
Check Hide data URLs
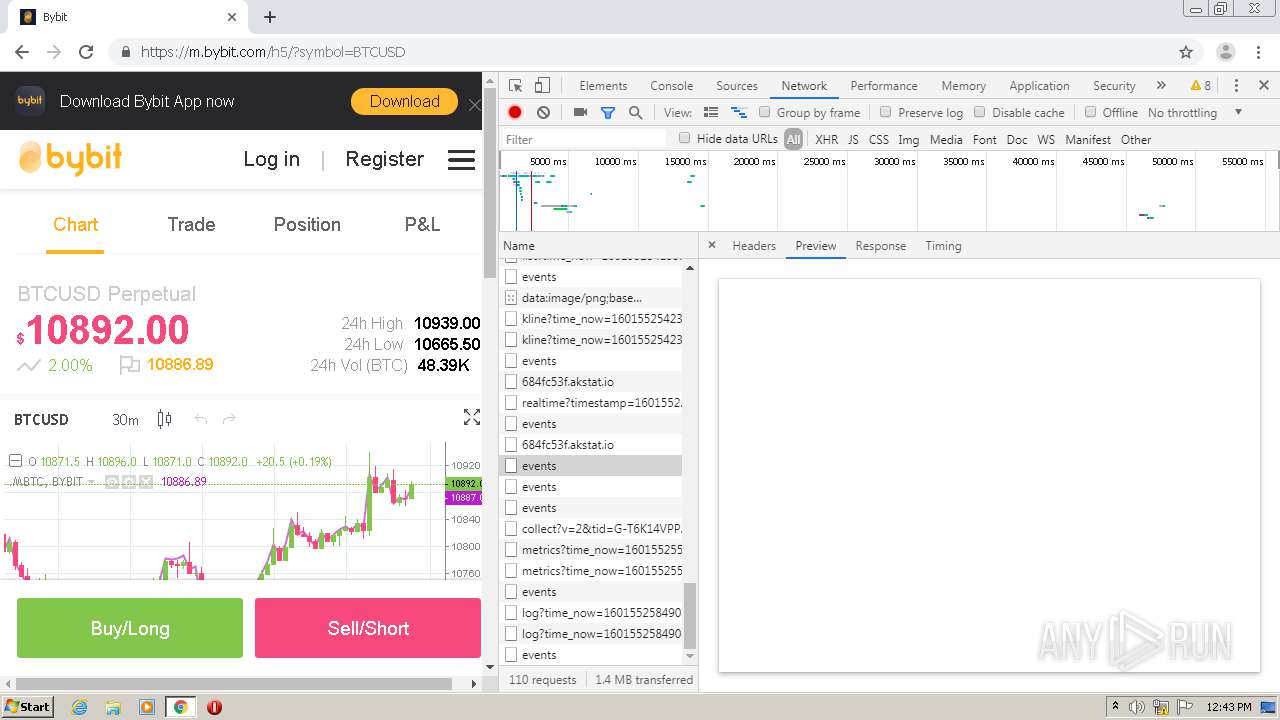click(x=685, y=138)
